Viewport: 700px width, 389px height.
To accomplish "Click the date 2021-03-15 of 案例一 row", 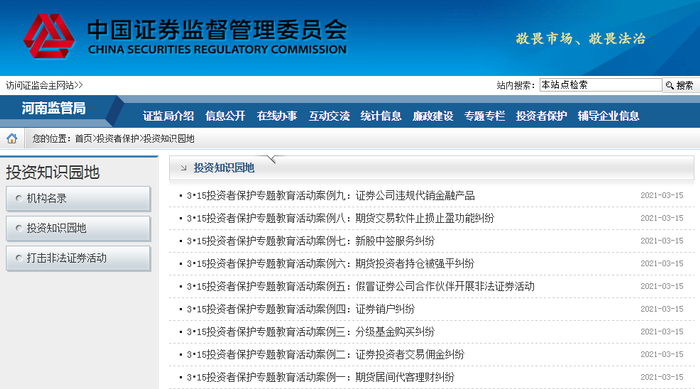I will point(662,377).
